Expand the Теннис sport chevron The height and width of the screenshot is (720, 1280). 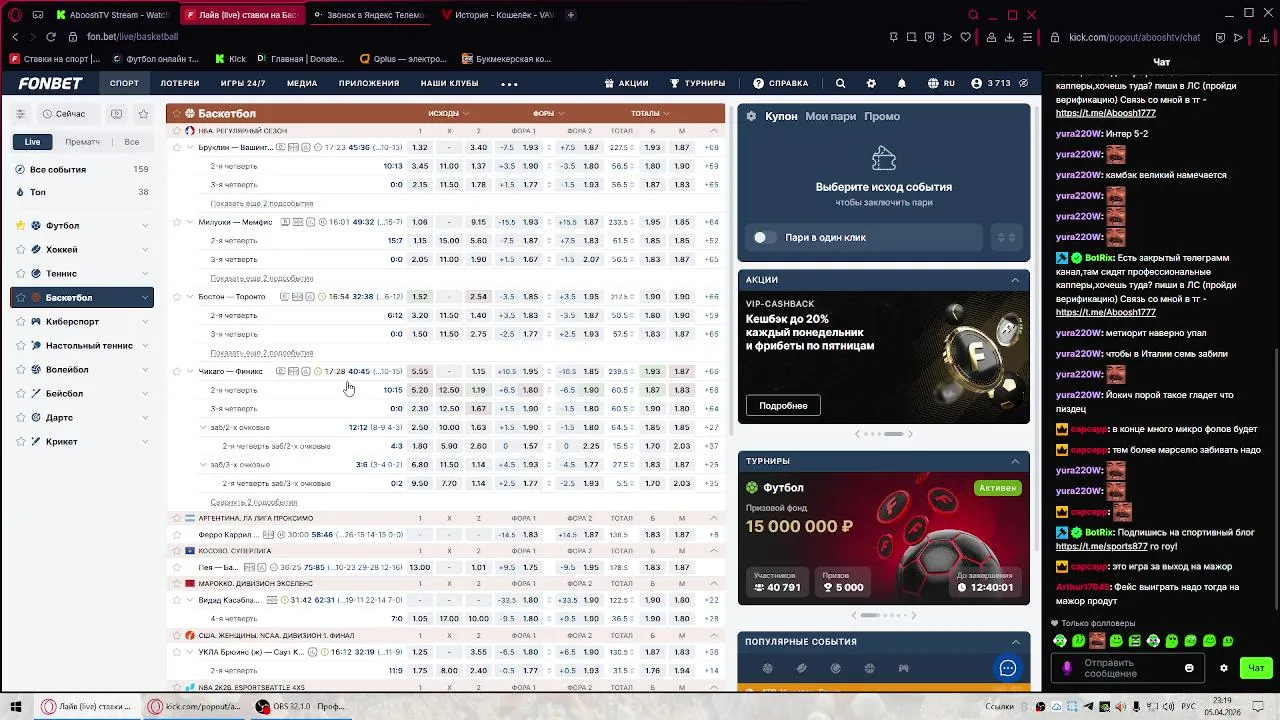pyautogui.click(x=145, y=274)
